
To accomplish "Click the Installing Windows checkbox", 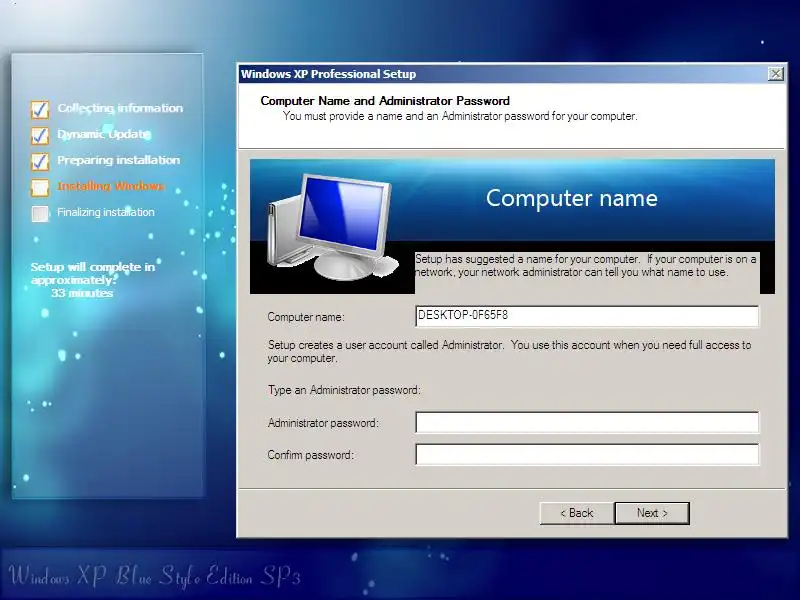I will 40,187.
